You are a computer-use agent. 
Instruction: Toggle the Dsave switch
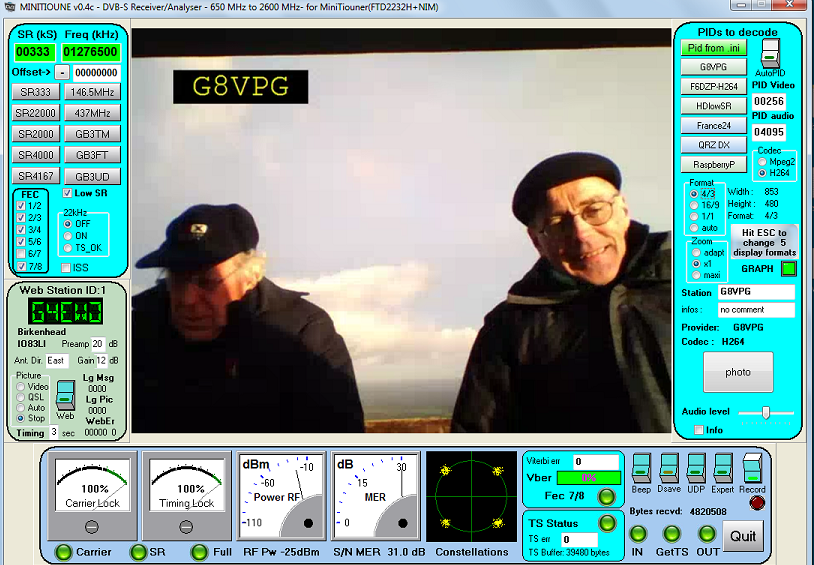tap(667, 469)
